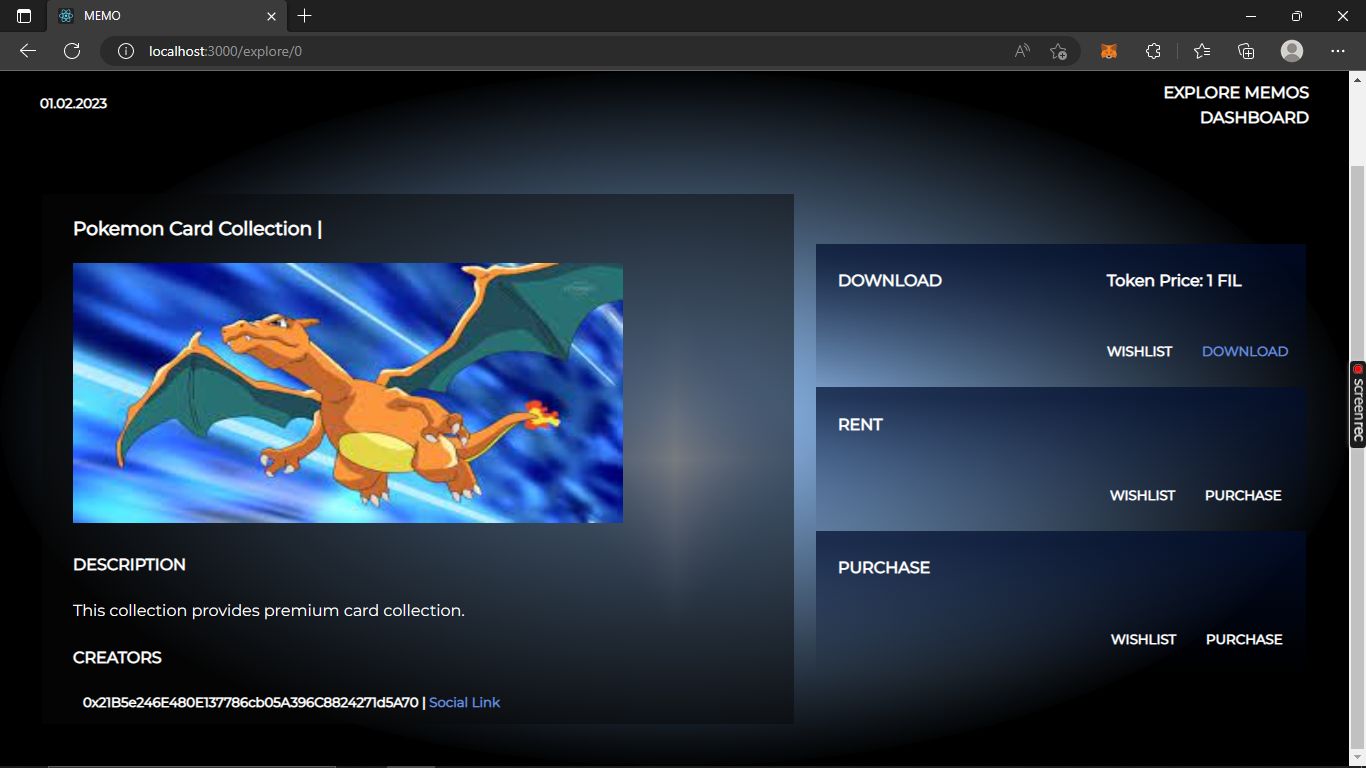Click the creator wallet address text
The image size is (1366, 768).
[x=251, y=702]
